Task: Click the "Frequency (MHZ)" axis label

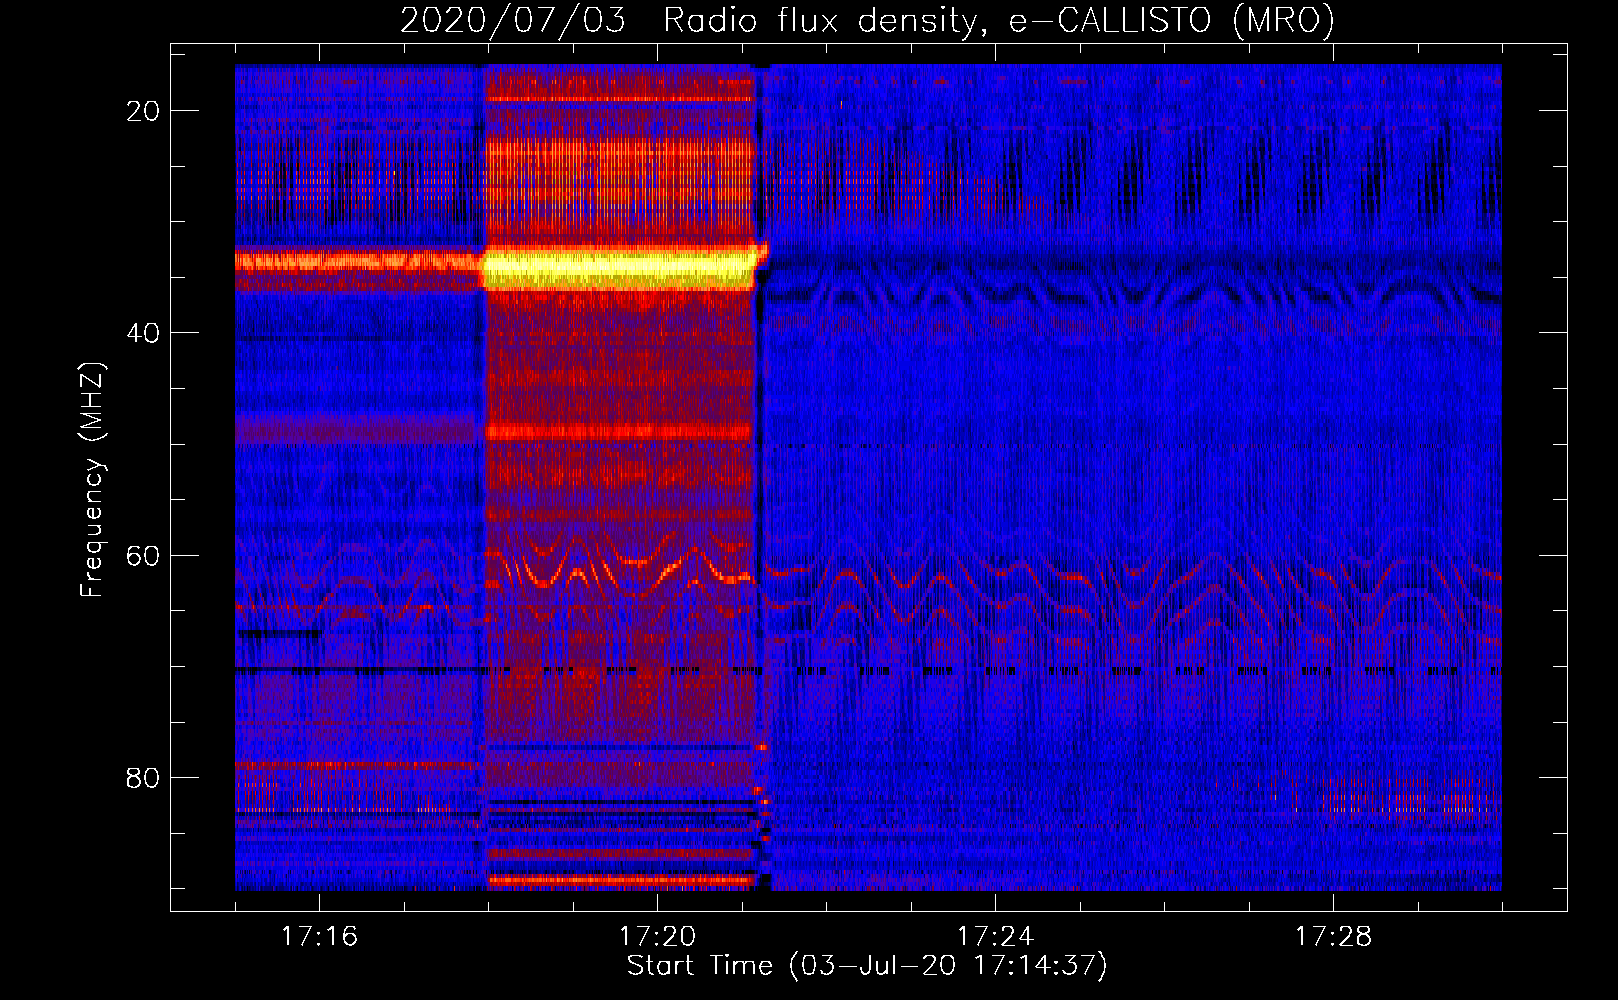Action: coord(92,480)
